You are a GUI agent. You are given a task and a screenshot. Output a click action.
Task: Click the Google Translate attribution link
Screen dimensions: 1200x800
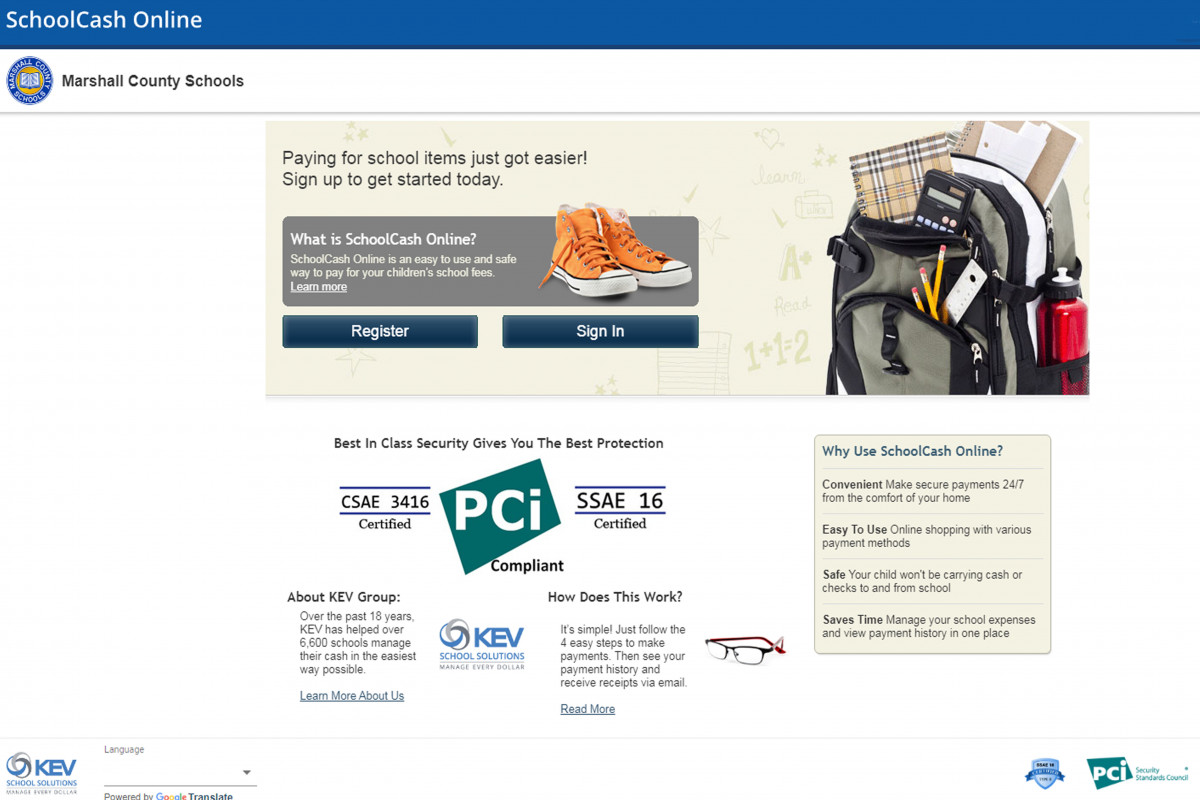click(x=194, y=796)
